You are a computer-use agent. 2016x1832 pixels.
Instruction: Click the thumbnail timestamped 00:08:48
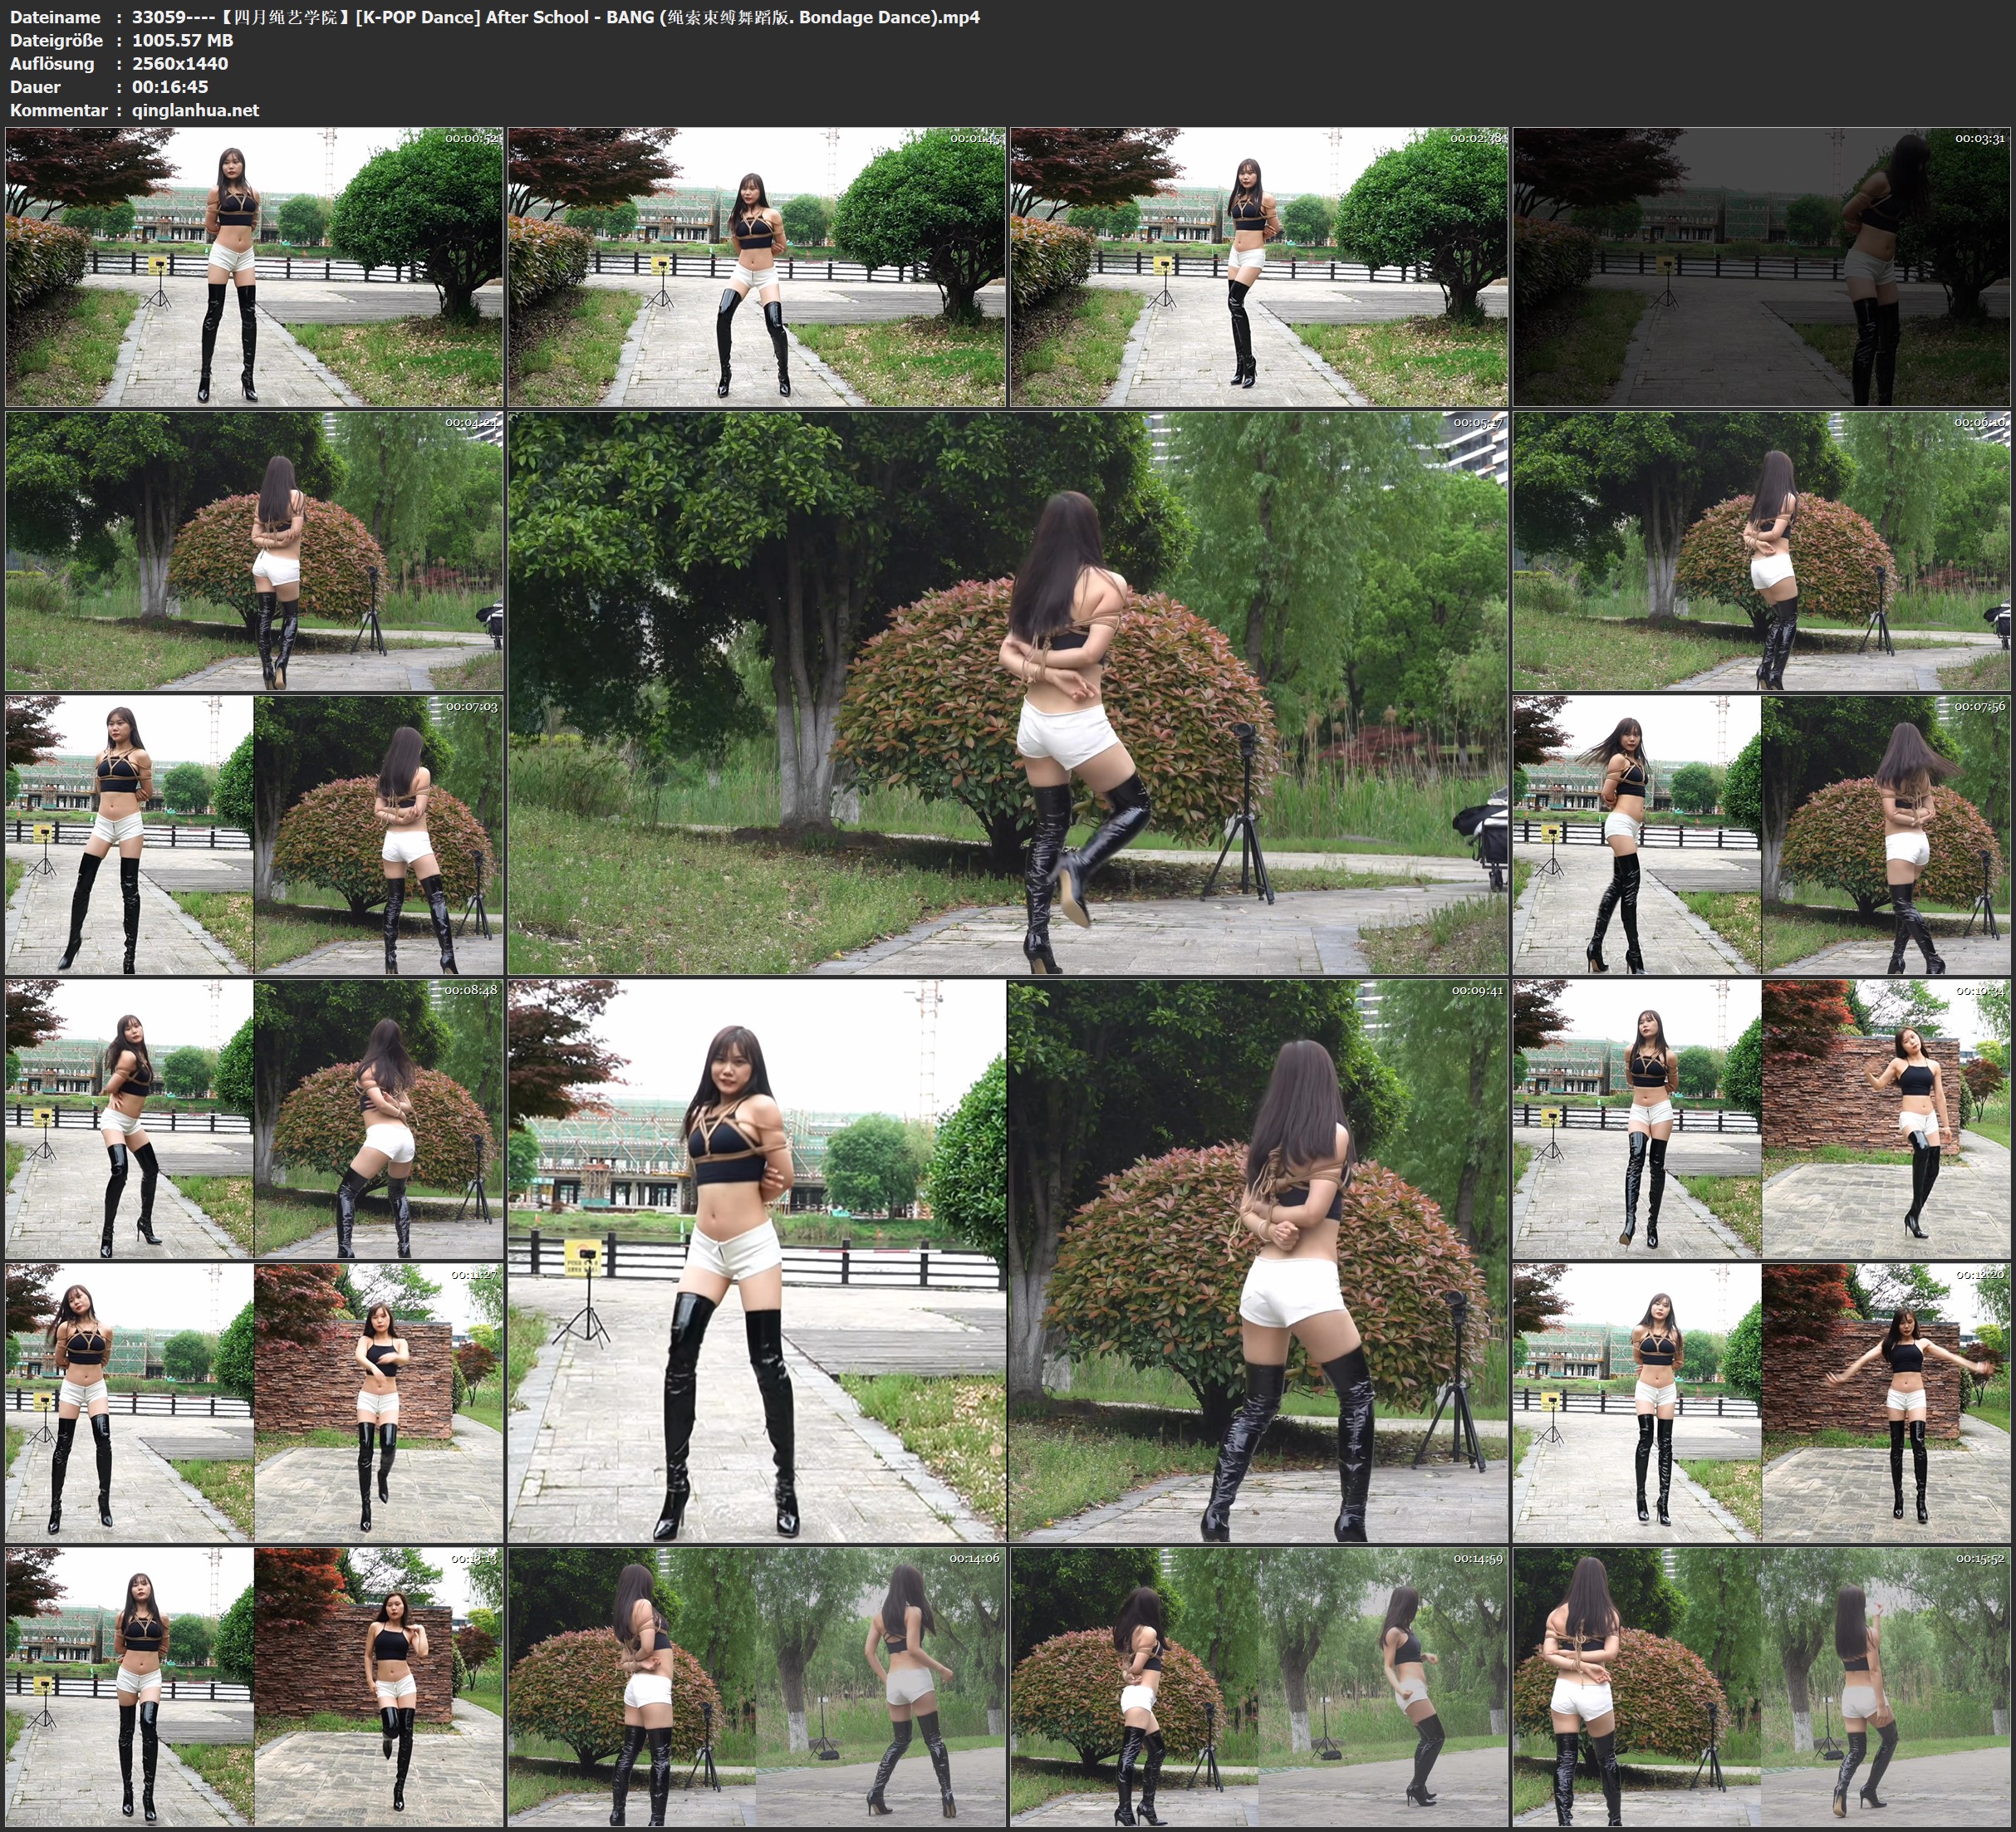click(x=254, y=1119)
